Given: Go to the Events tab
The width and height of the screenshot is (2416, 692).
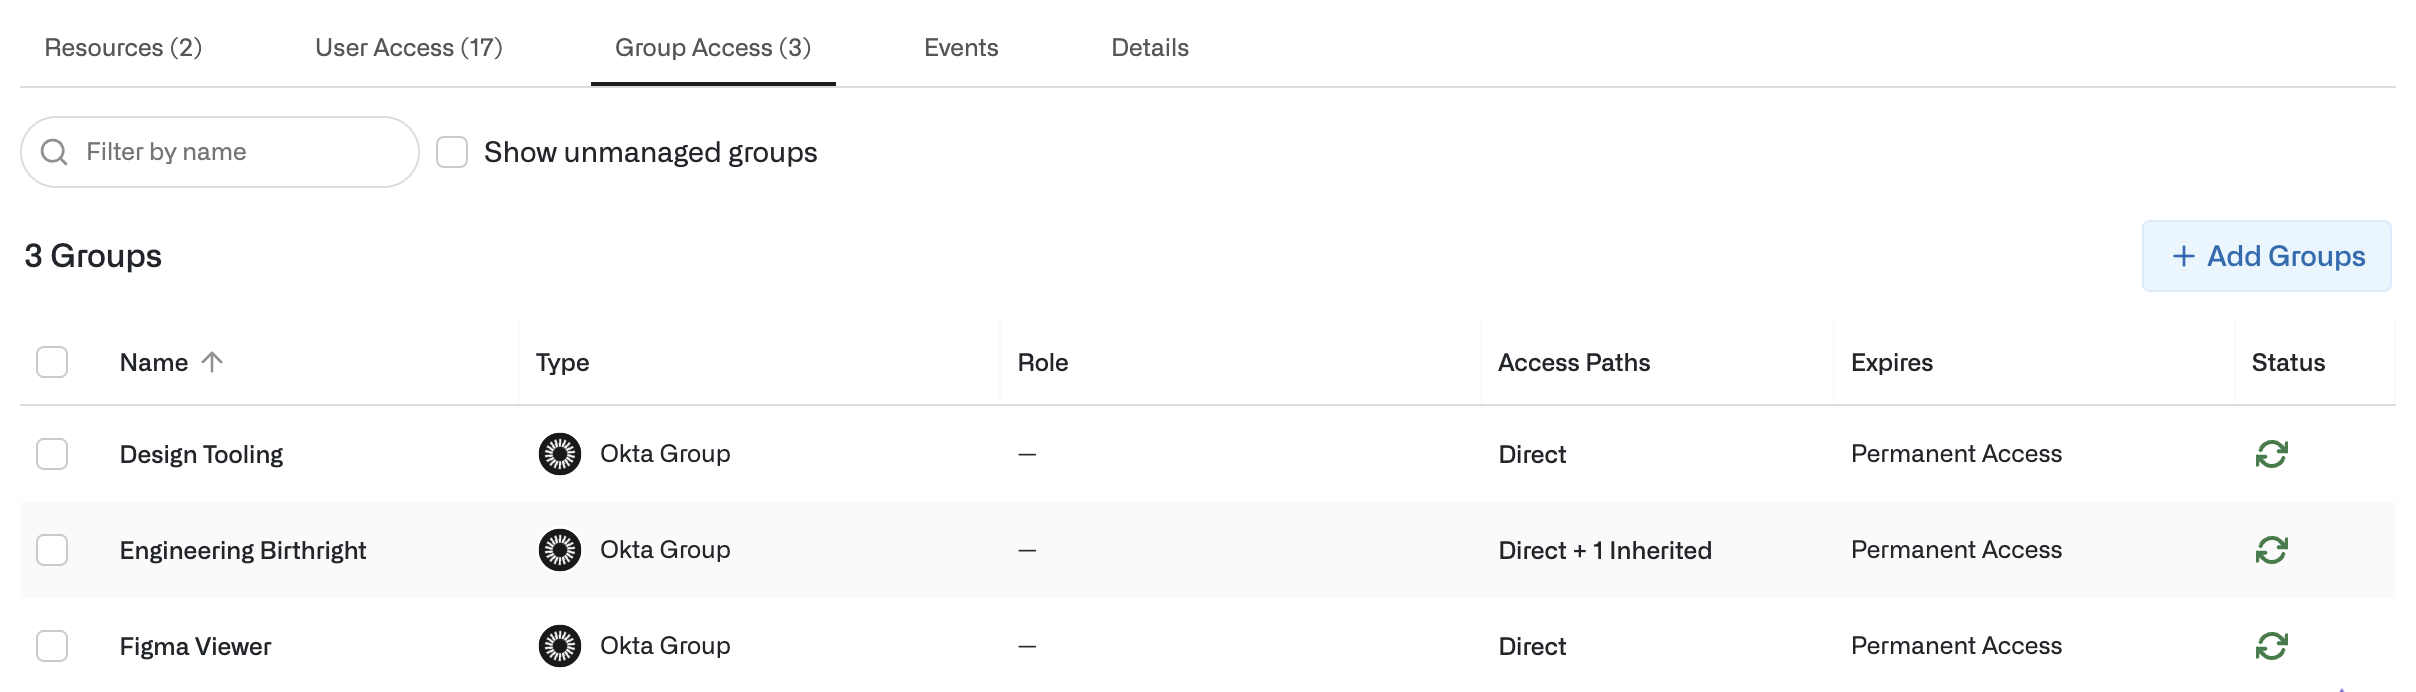Looking at the screenshot, I should tap(961, 48).
